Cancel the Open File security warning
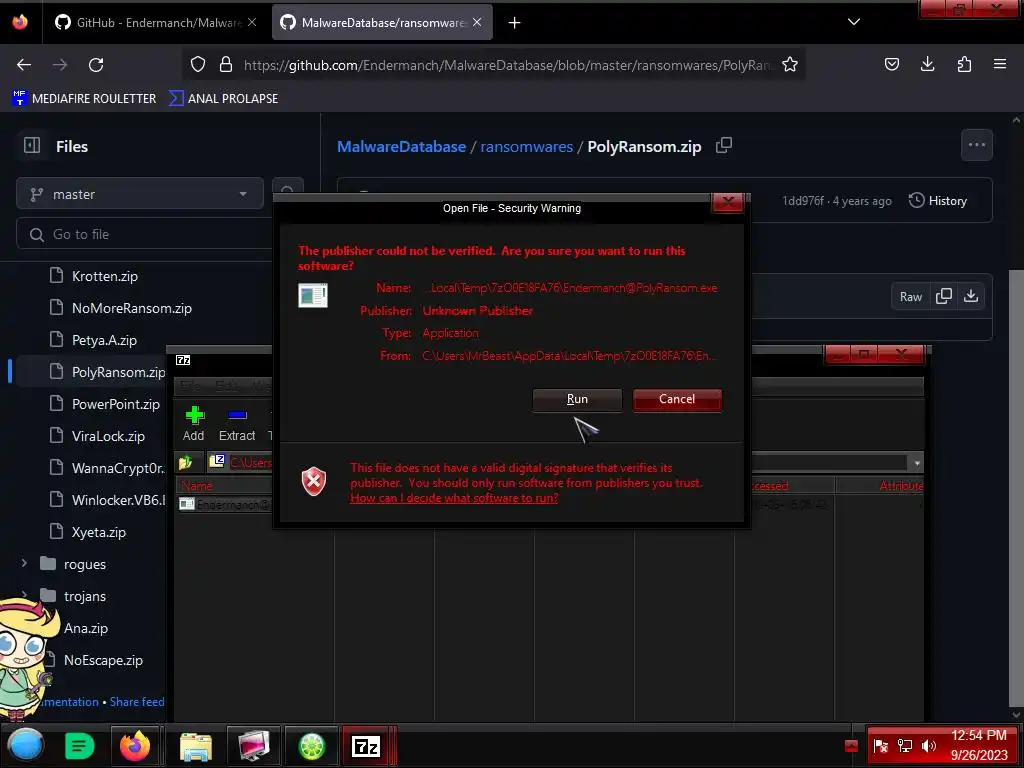This screenshot has height=768, width=1024. point(677,399)
